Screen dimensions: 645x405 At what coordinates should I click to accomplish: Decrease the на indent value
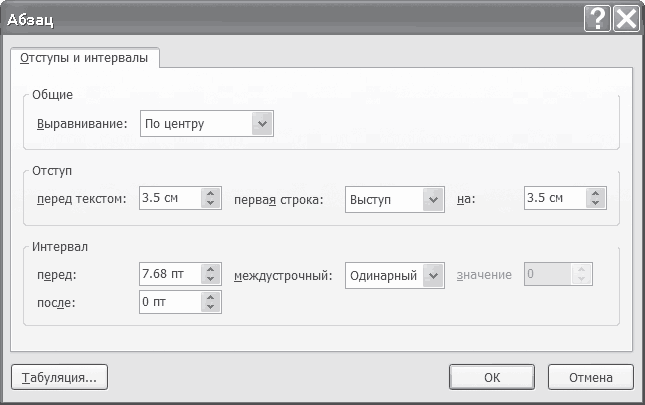click(x=595, y=204)
